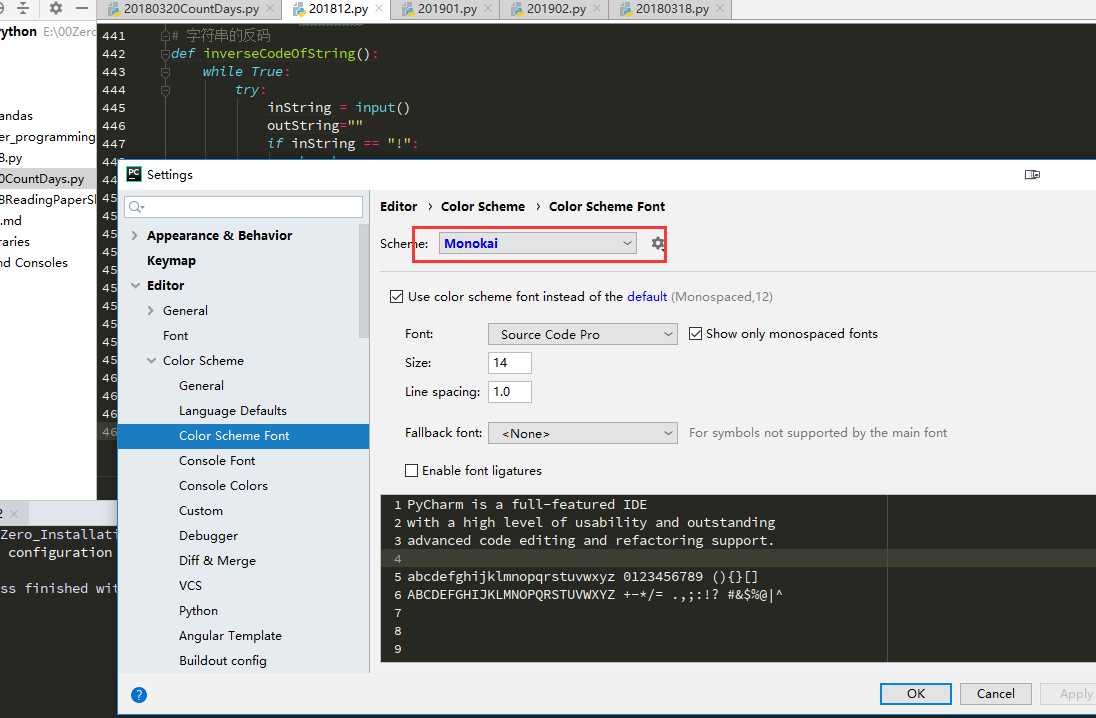Select Angular Template item

tap(230, 636)
